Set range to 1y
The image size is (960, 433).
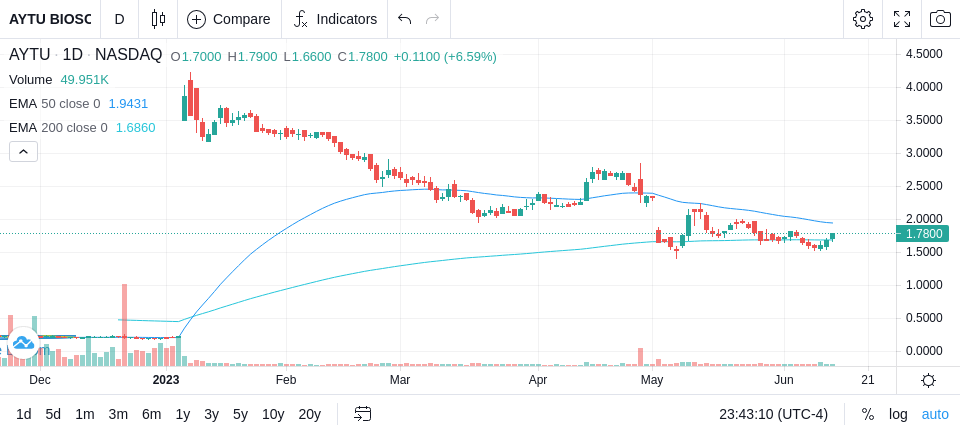(x=182, y=415)
